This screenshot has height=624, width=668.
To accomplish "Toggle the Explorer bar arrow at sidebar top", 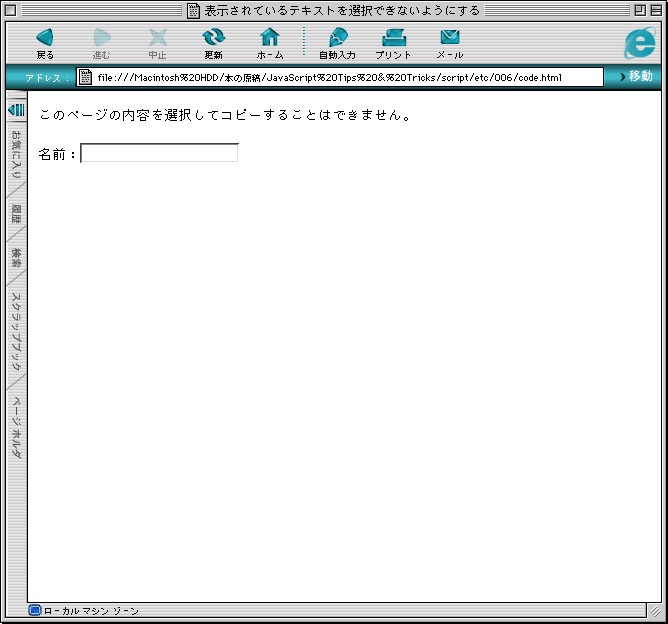I will coord(16,109).
